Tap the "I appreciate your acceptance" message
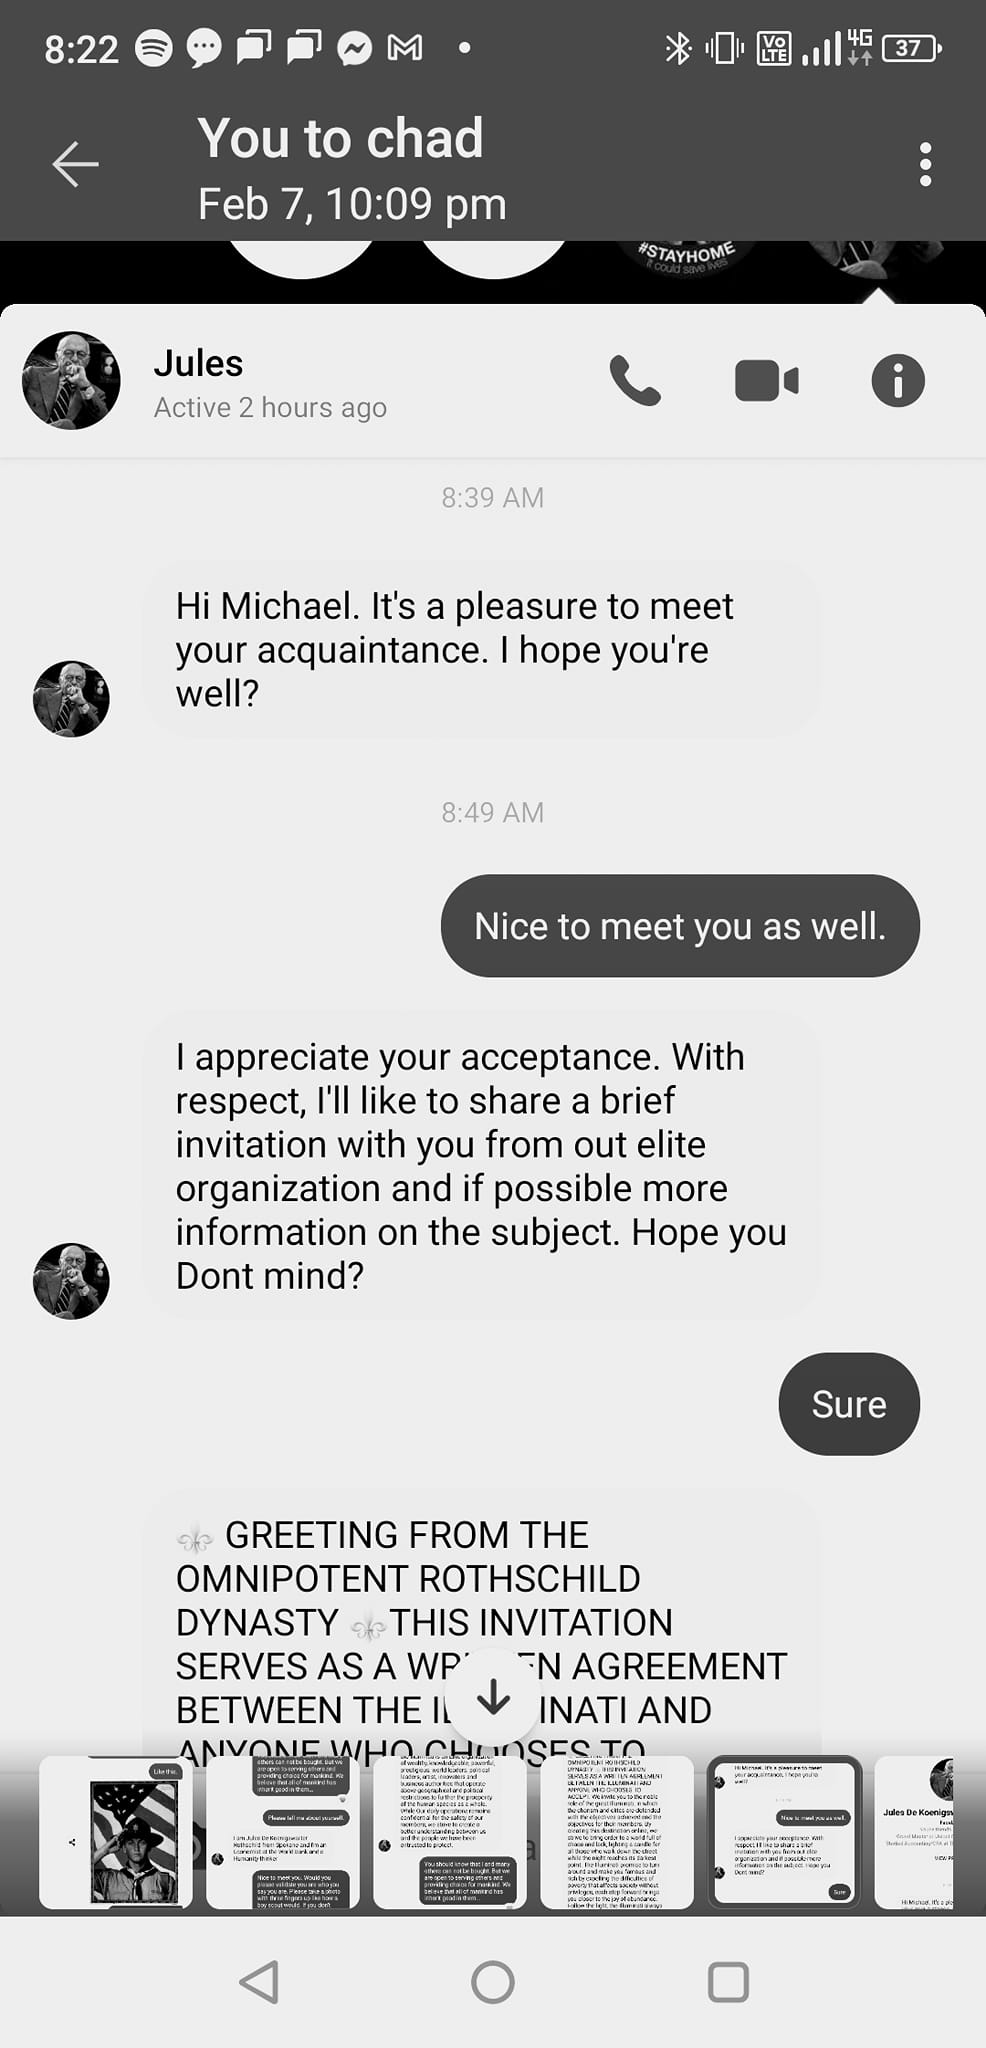Viewport: 986px width, 2048px height. (480, 1165)
